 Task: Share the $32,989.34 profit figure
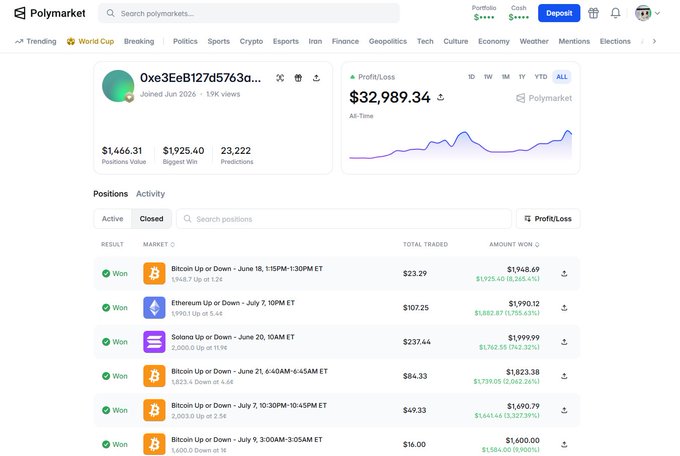tap(441, 97)
